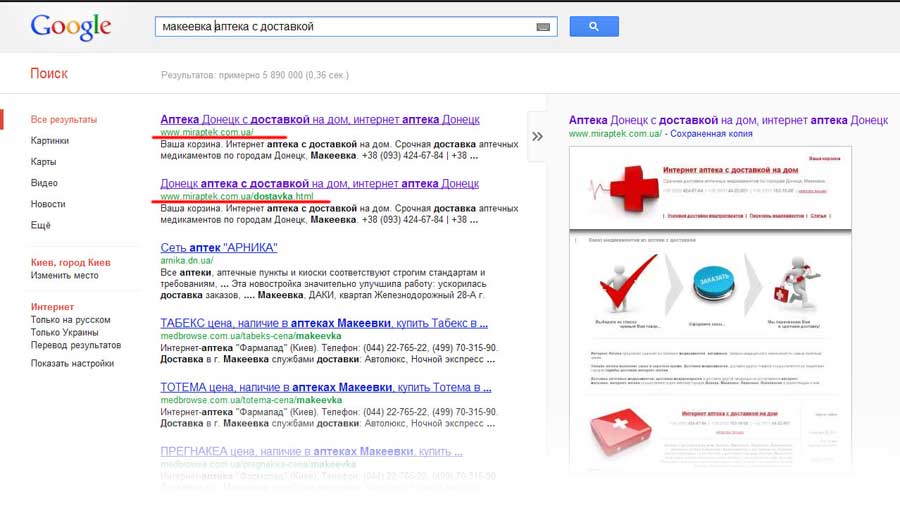Click URL 'medbrowse.com.ua/tabeks-cena/makeevka'
This screenshot has height=523, width=900.
251,336
